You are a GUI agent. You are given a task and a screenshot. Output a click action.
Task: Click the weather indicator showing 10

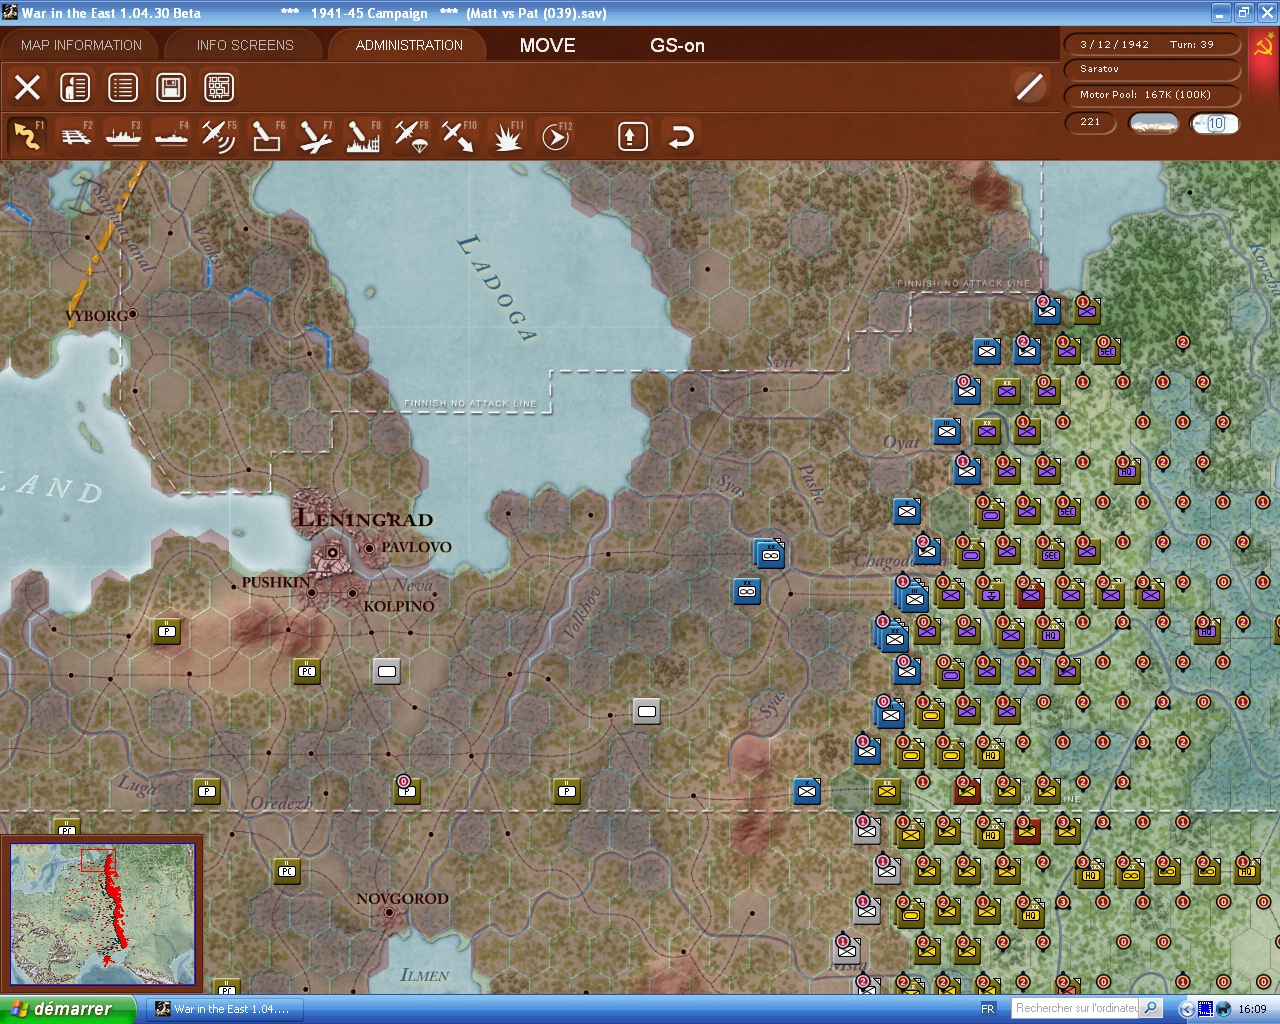click(x=1215, y=123)
